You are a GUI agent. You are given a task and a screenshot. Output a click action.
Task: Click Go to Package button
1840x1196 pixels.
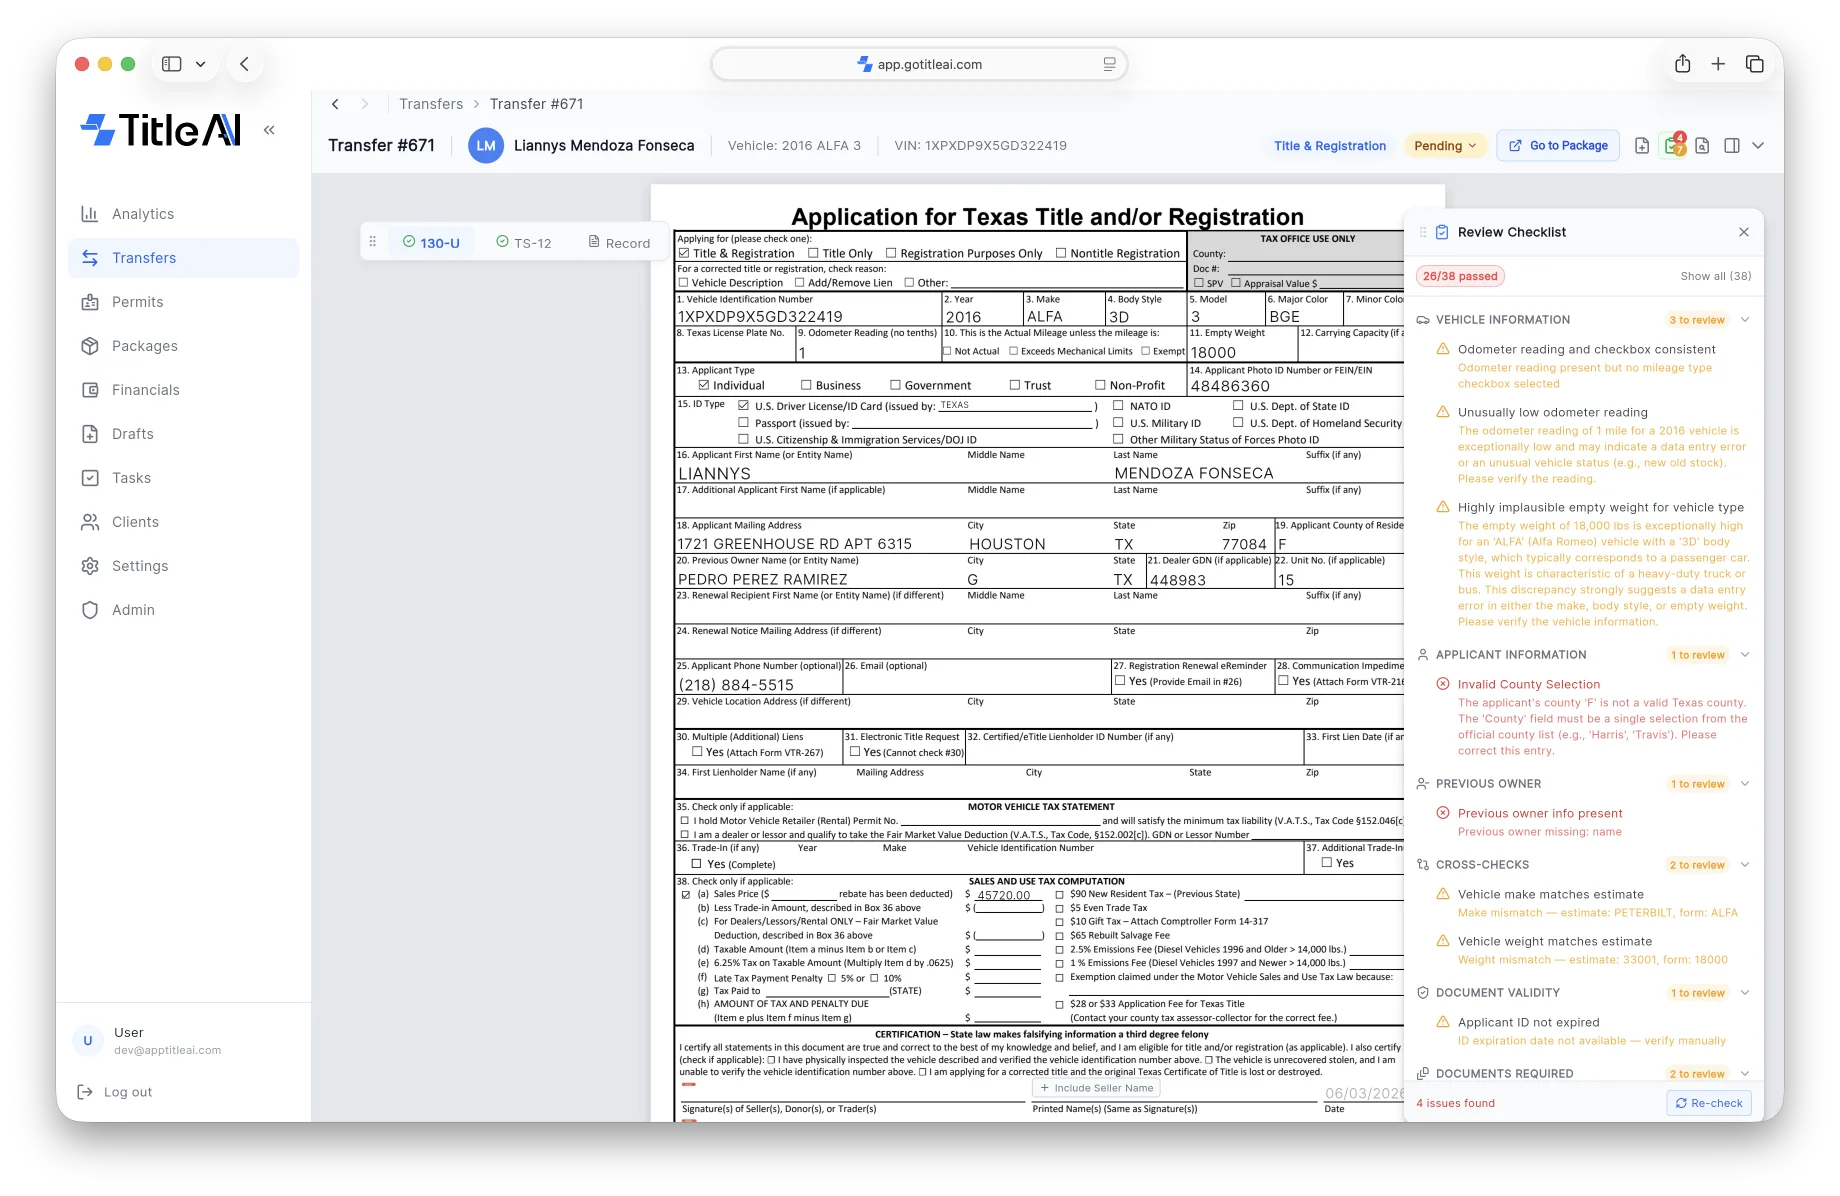[1558, 146]
